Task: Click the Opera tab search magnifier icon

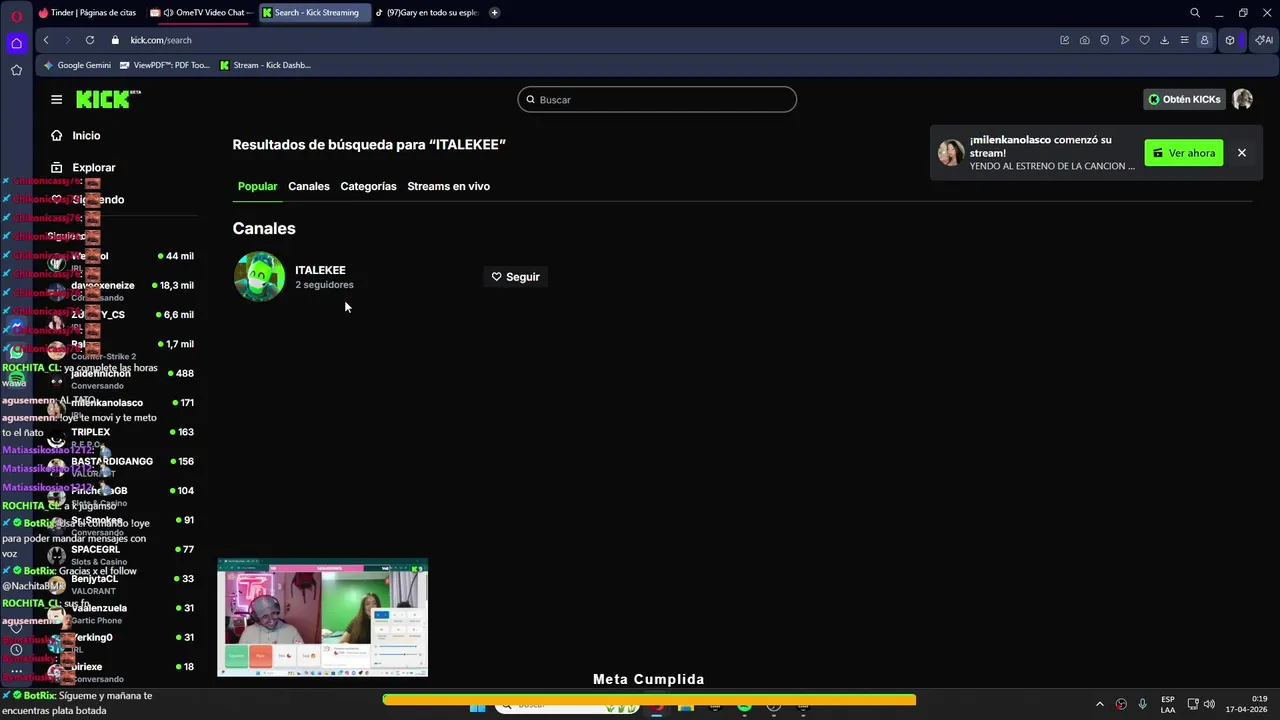Action: point(1195,13)
